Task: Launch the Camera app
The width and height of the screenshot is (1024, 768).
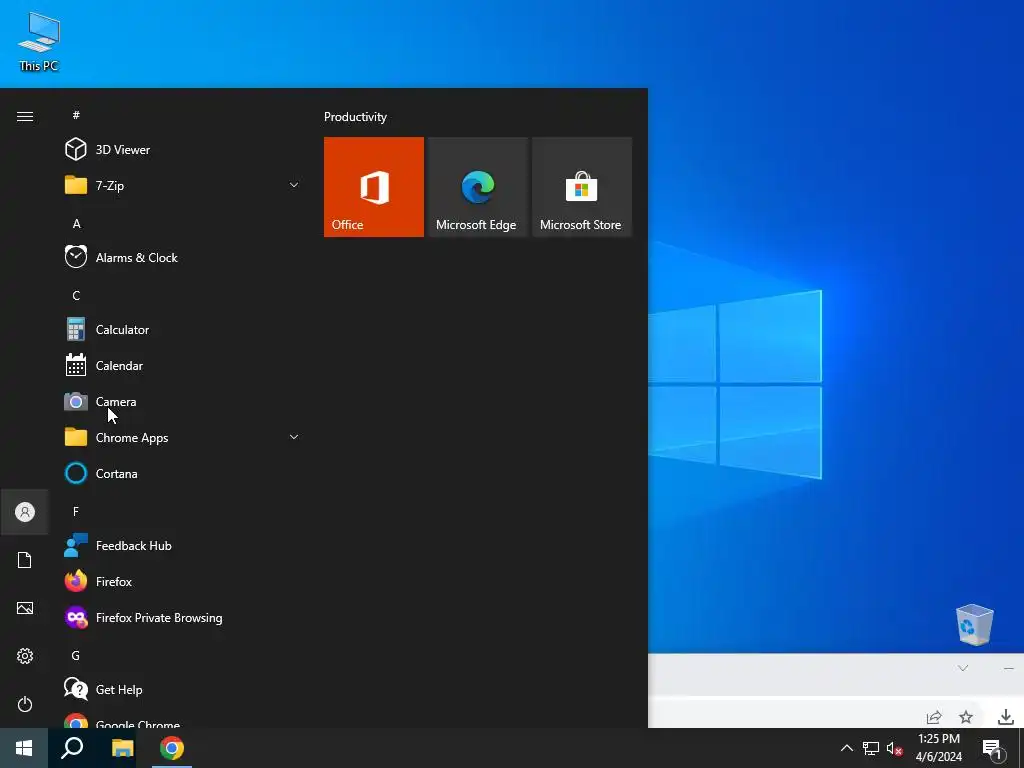Action: [182, 402]
